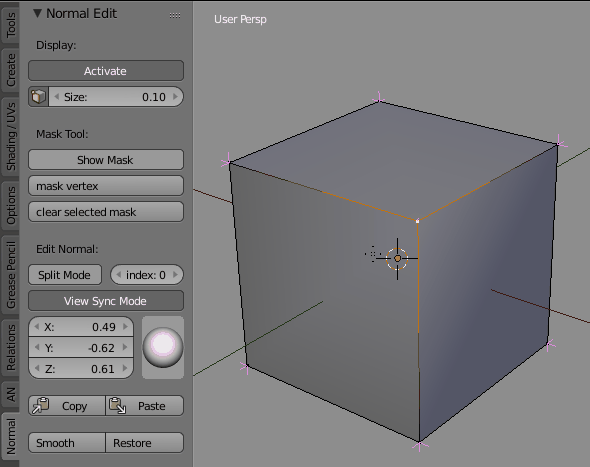Image resolution: width=590 pixels, height=467 pixels.
Task: Click the 3D cursor in the viewport
Action: (397, 259)
